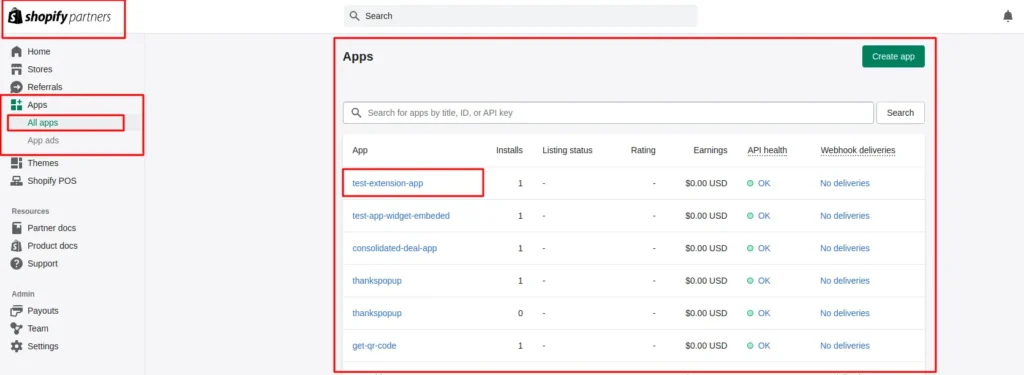Click the Shopify POS icon
The height and width of the screenshot is (375, 1024).
(x=17, y=181)
